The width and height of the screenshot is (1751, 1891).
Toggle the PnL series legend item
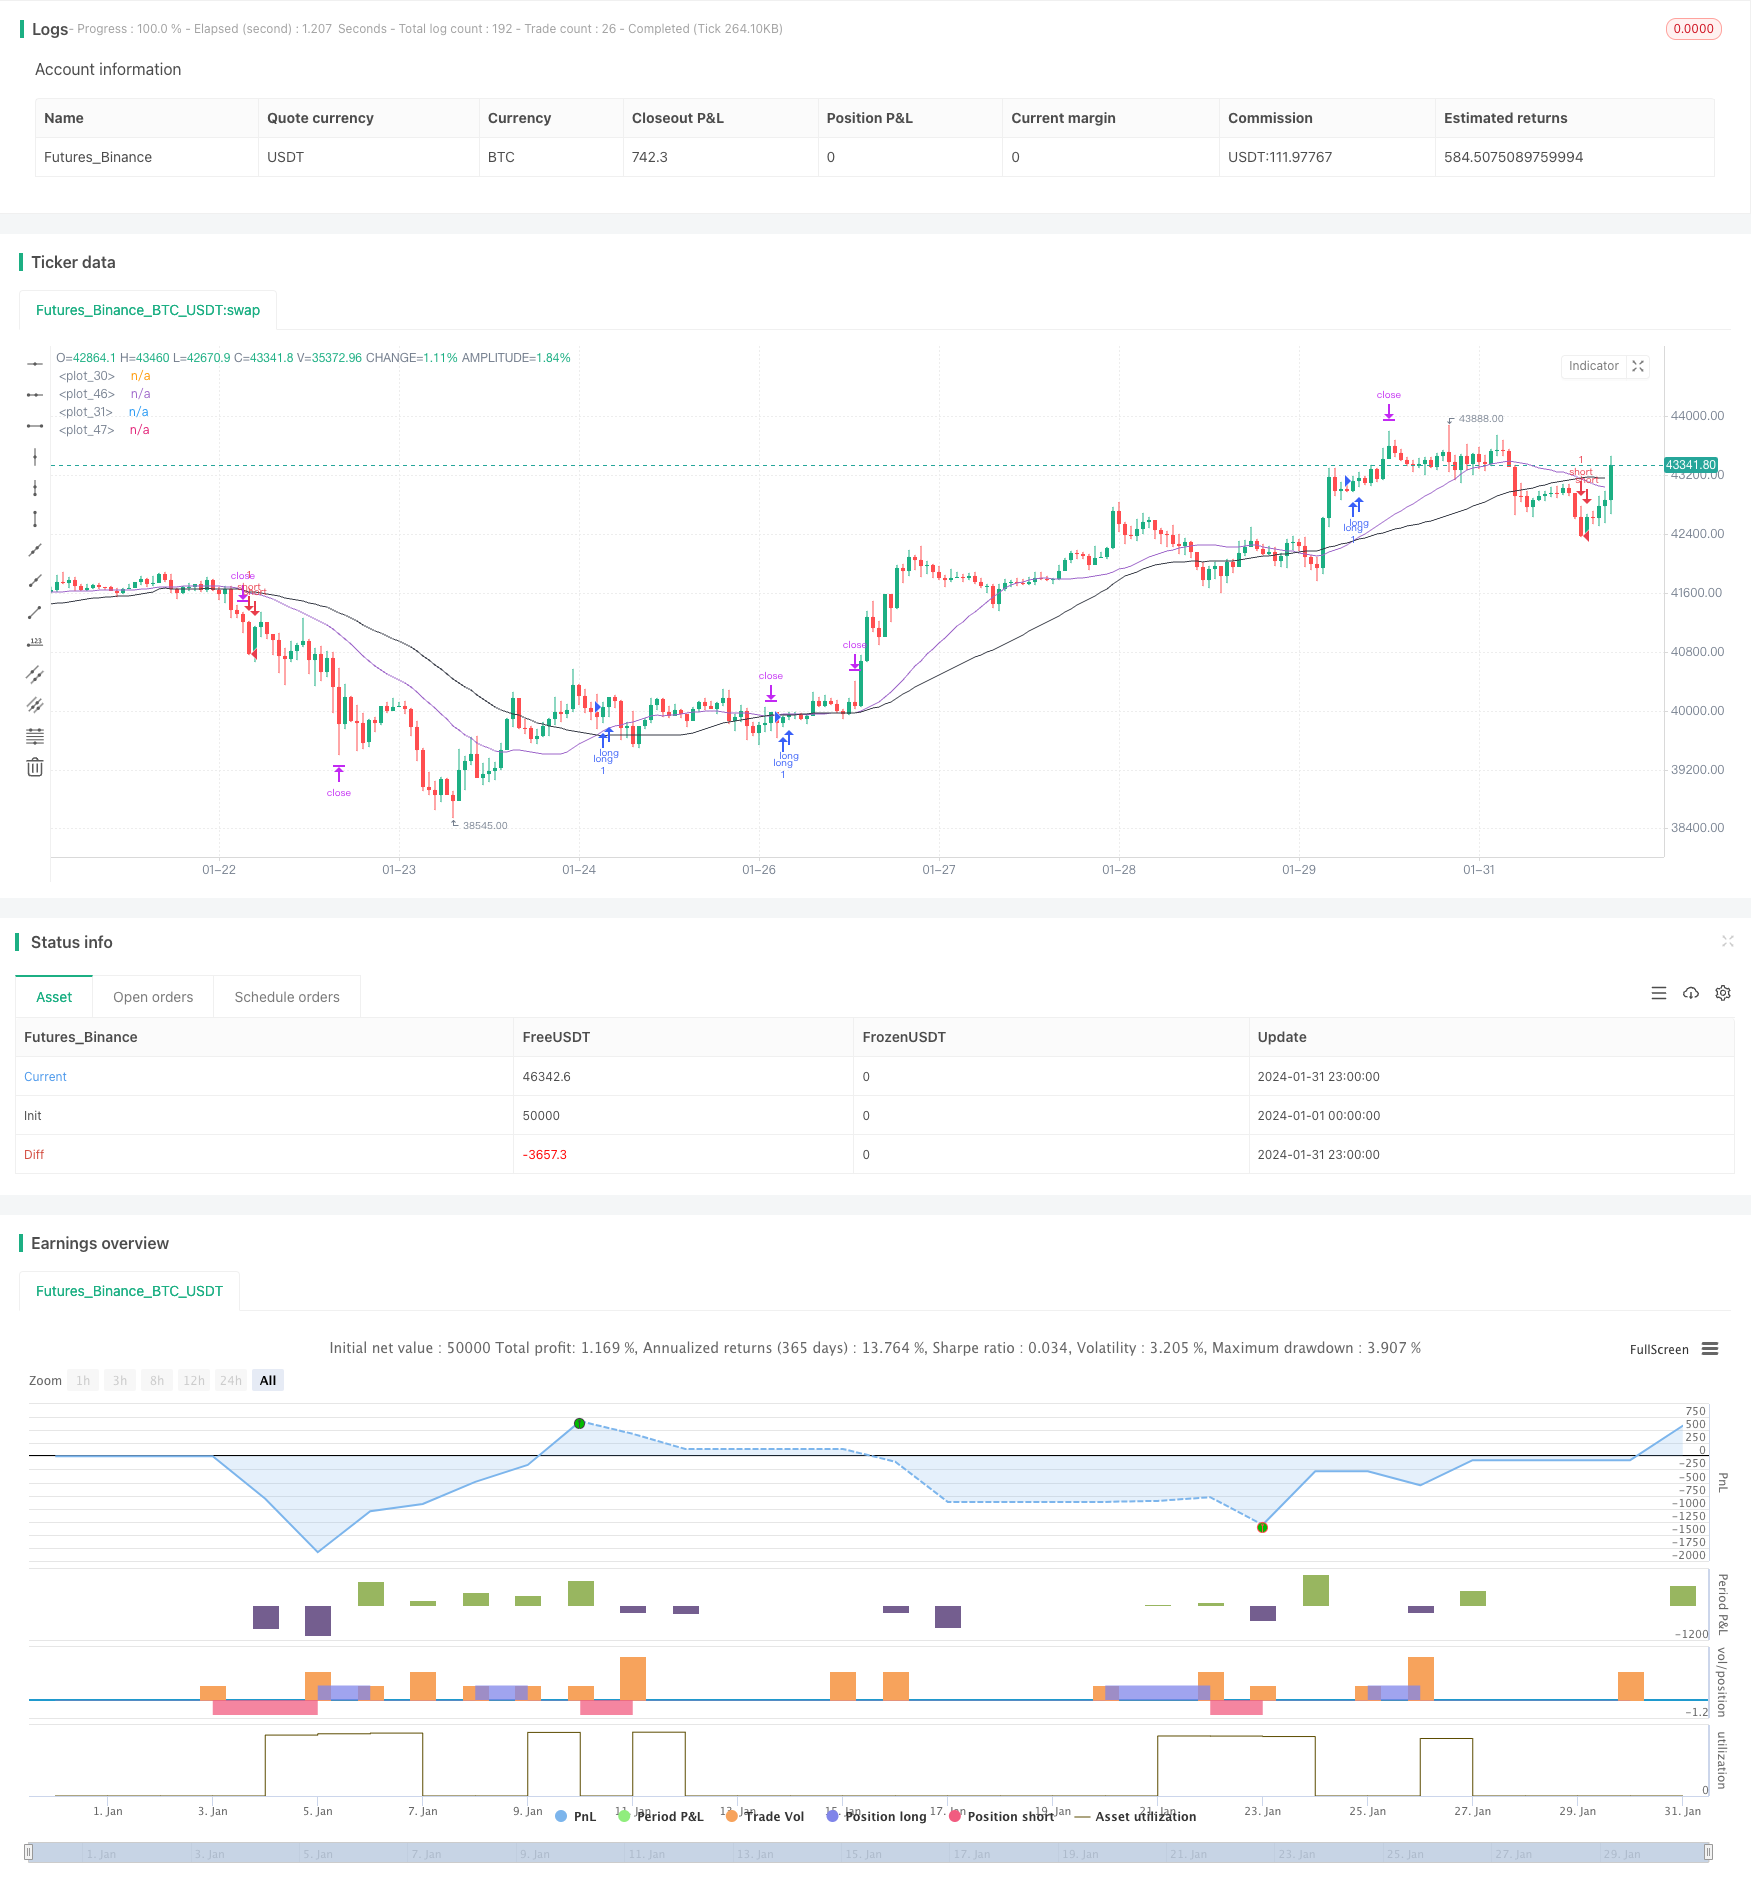tap(575, 1816)
